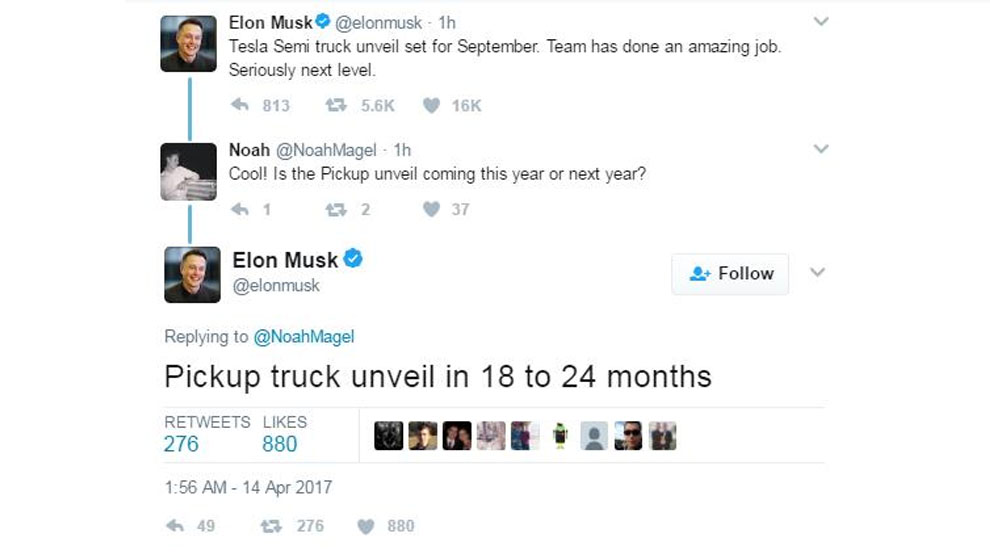Retweet the Tesla Semi truck tweet
990x555 pixels.
(x=337, y=105)
